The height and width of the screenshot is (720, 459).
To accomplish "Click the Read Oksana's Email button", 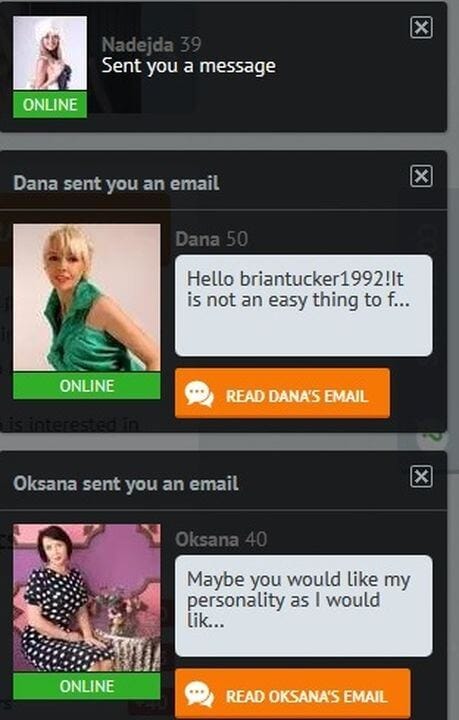I will [292, 694].
